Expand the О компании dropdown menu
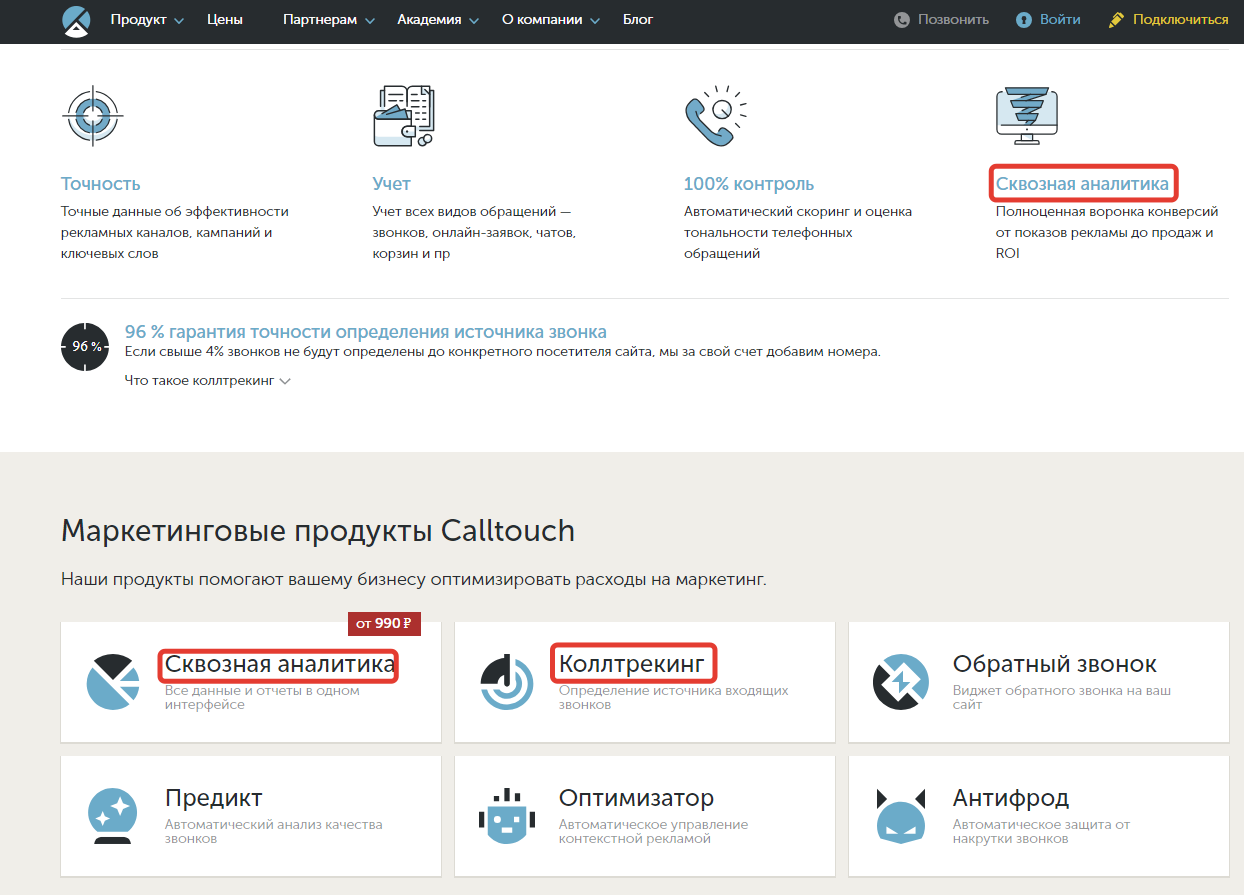The image size is (1244, 895). coord(551,20)
